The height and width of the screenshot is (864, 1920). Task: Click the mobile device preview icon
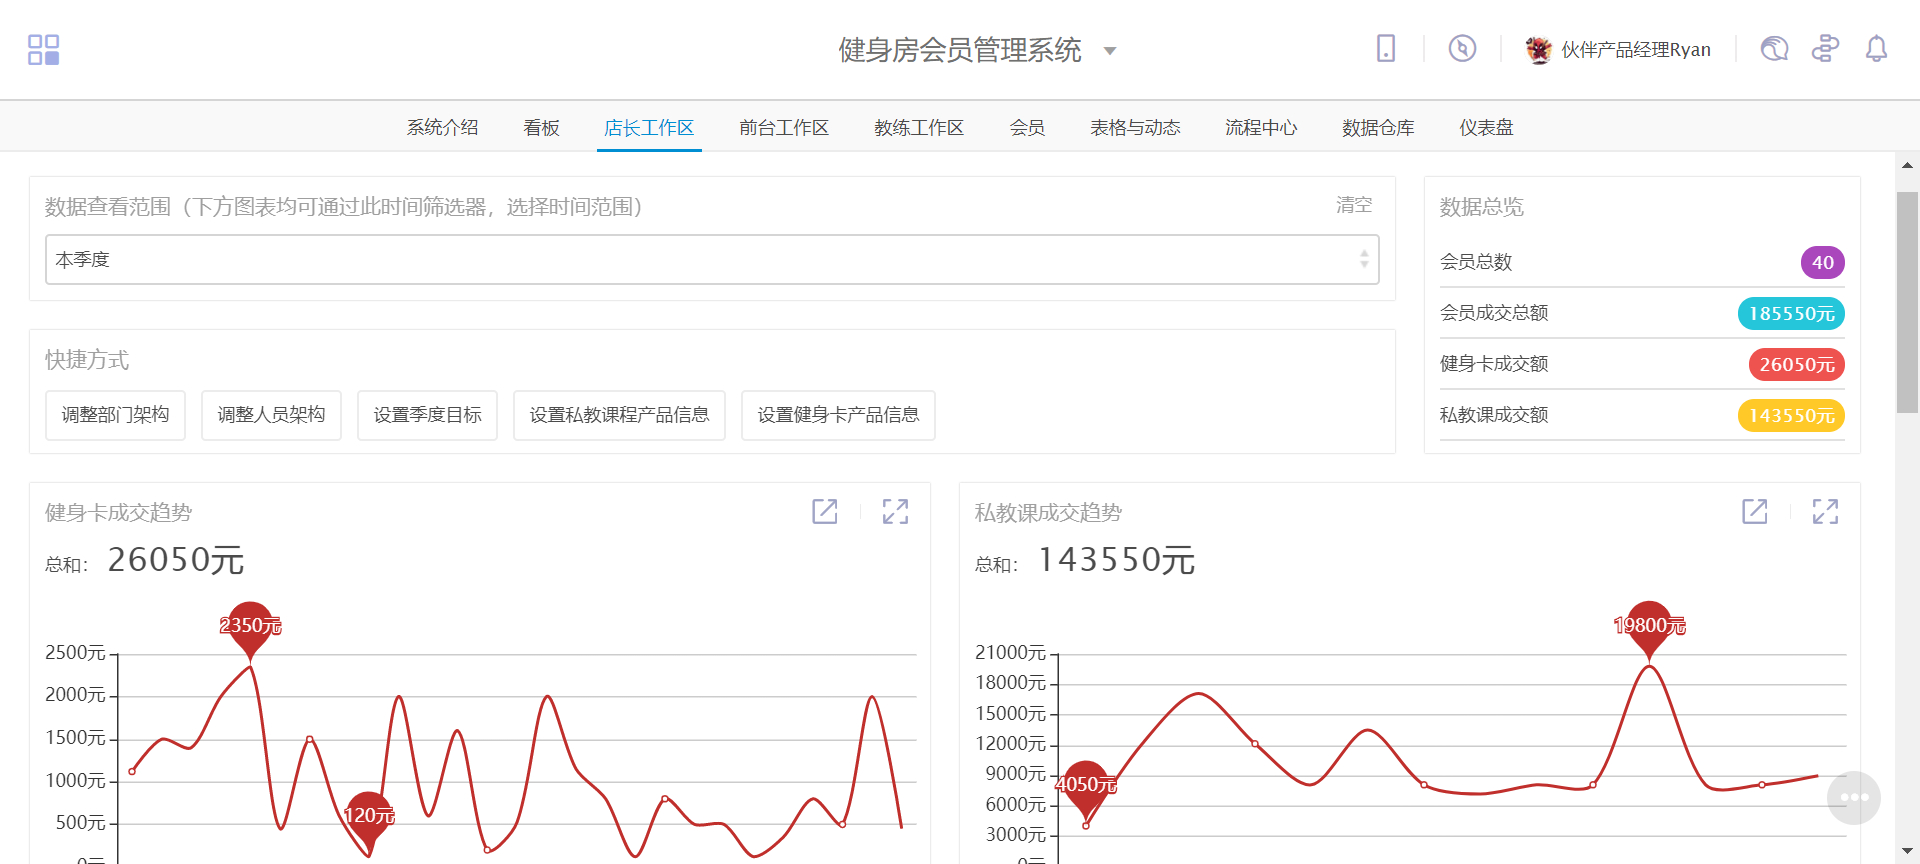1385,49
